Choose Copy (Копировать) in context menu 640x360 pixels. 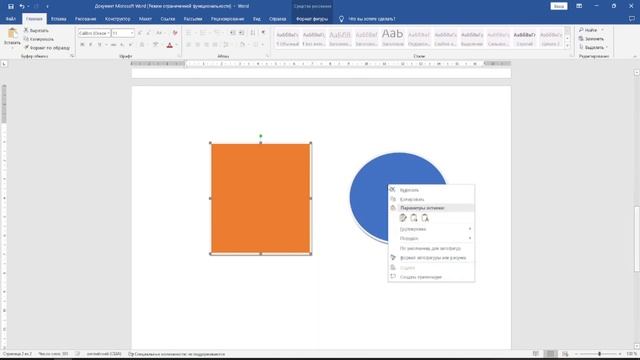431,199
